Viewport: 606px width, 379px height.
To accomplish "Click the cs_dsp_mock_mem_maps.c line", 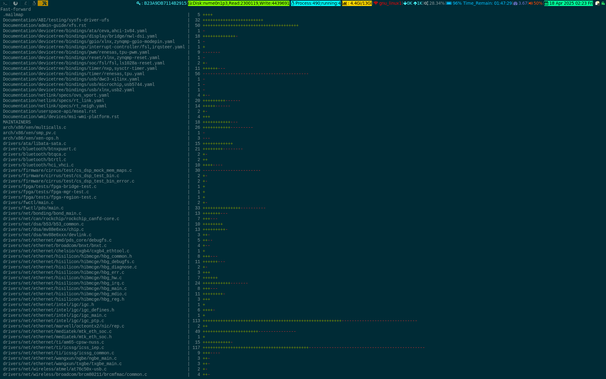I will click(67, 170).
